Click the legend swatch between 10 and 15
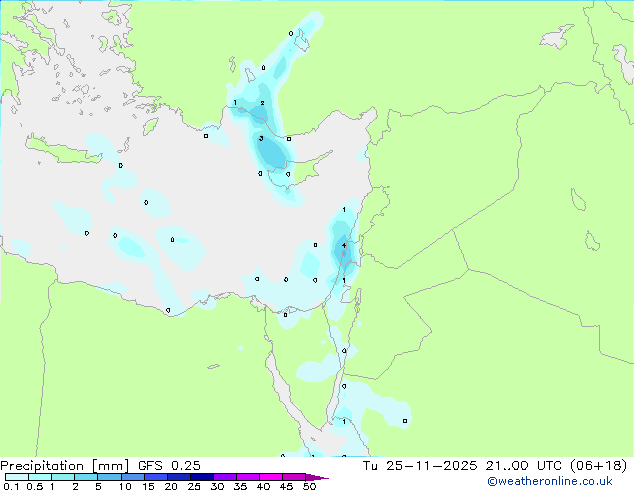Screen dimensions: 634x490 click(132, 477)
